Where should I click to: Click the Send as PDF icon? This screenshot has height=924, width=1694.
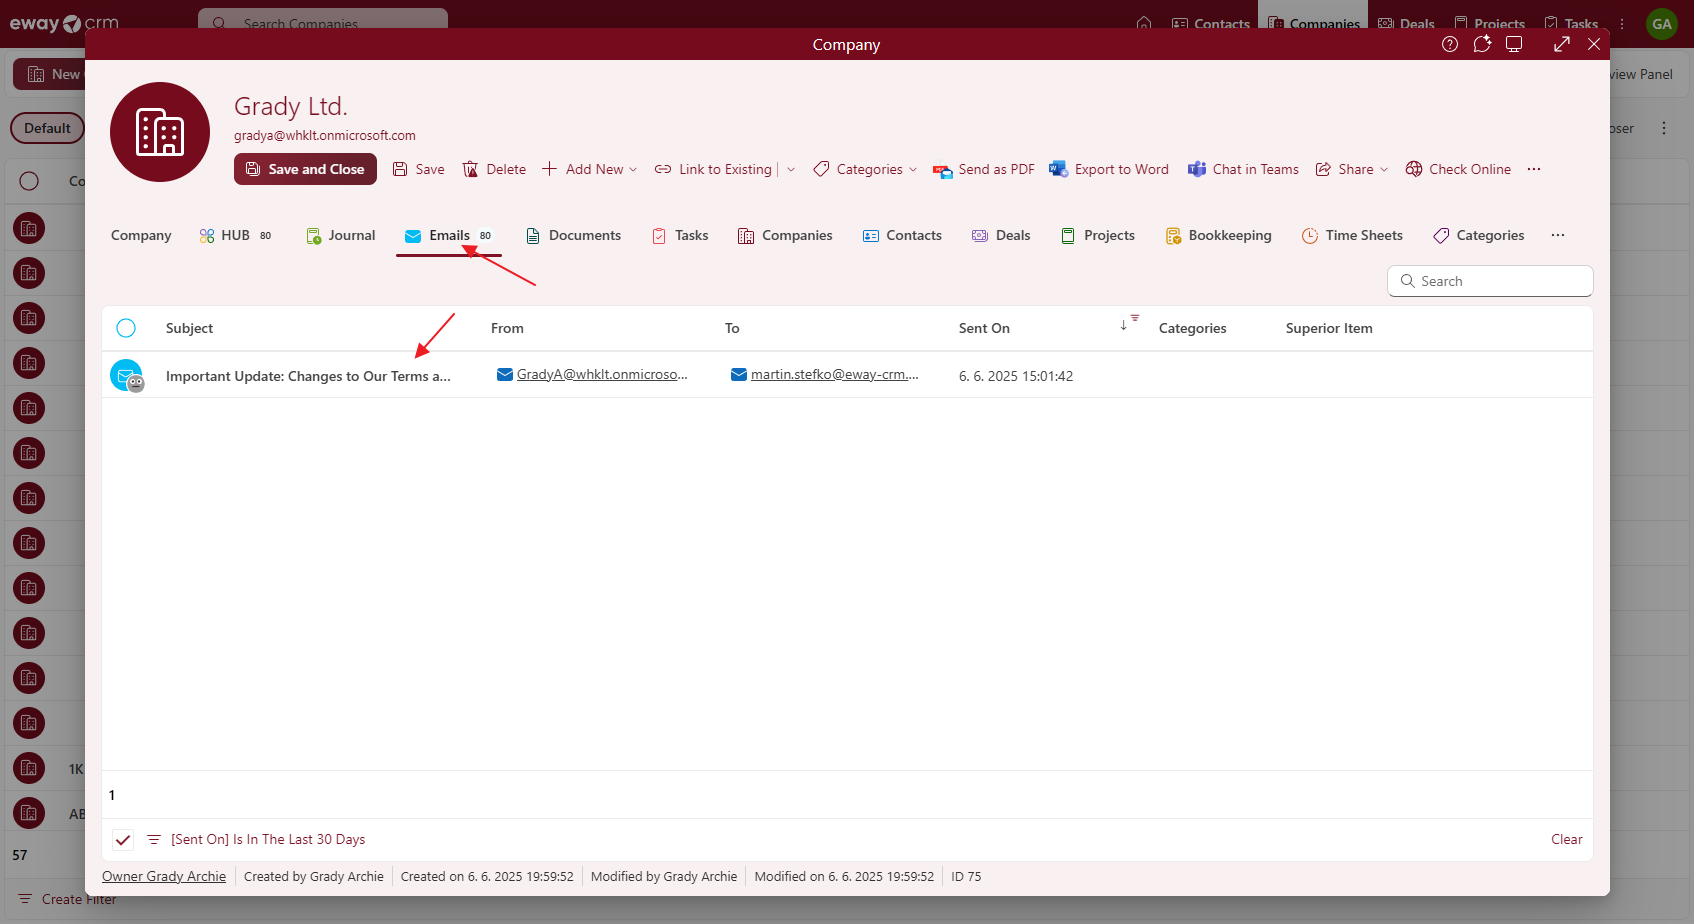coord(942,170)
